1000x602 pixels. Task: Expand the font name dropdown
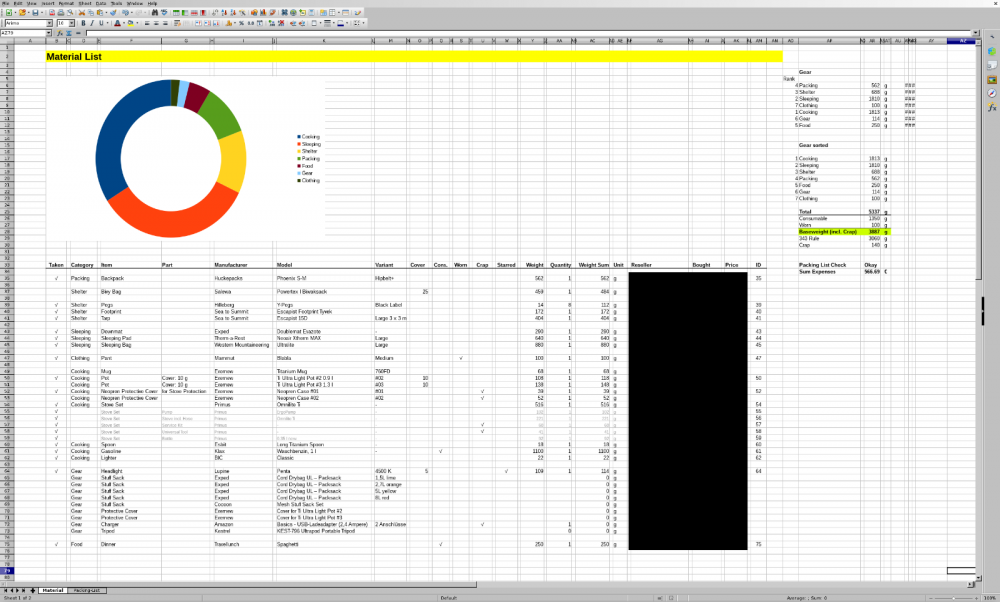click(x=50, y=22)
